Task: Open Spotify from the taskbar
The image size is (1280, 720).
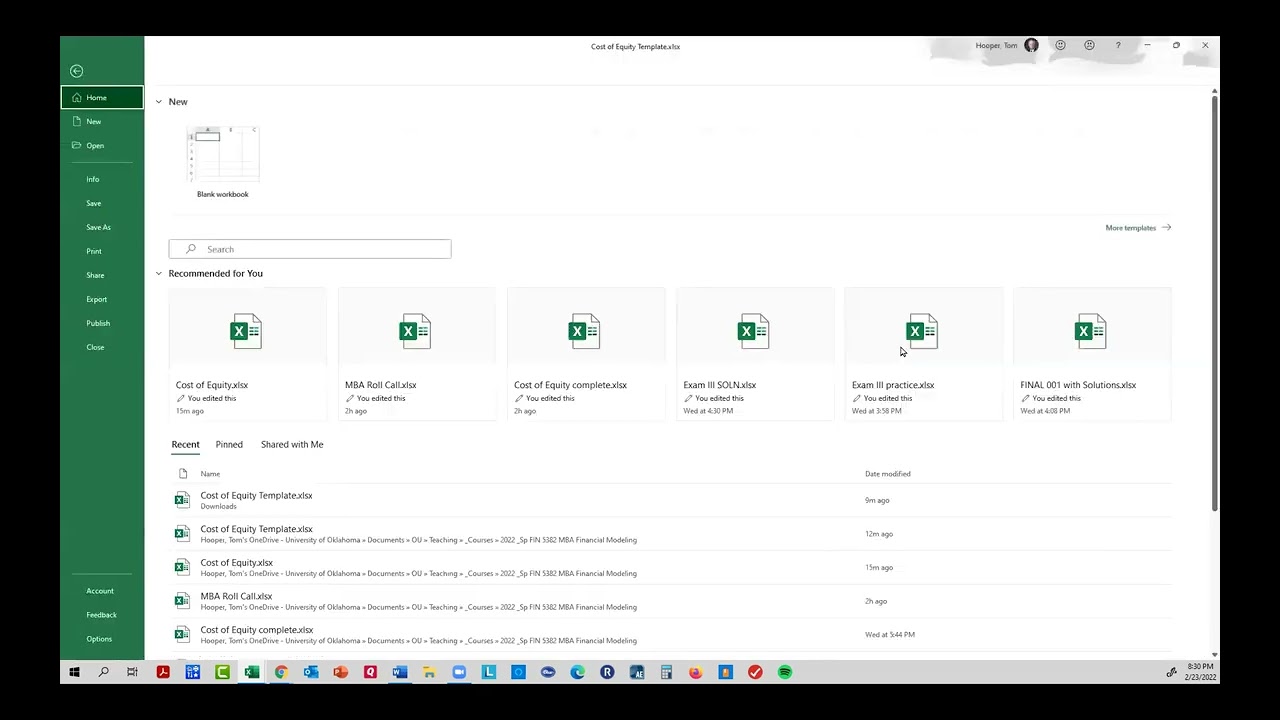Action: point(785,673)
